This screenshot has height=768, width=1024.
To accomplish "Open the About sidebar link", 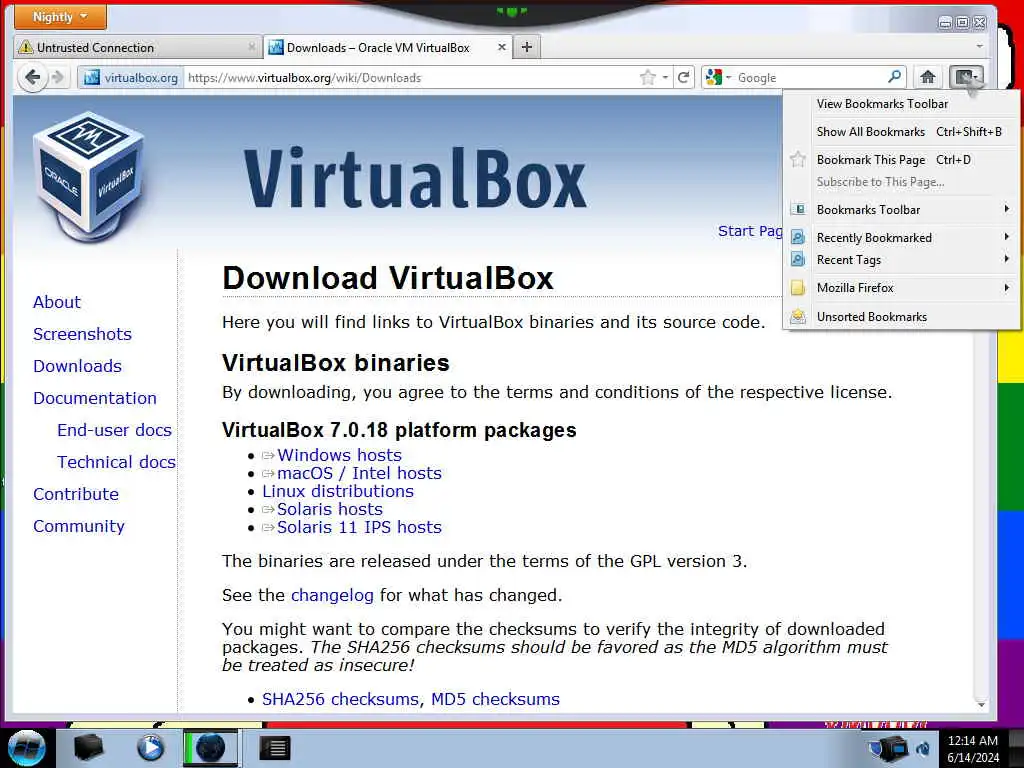I will (x=57, y=302).
